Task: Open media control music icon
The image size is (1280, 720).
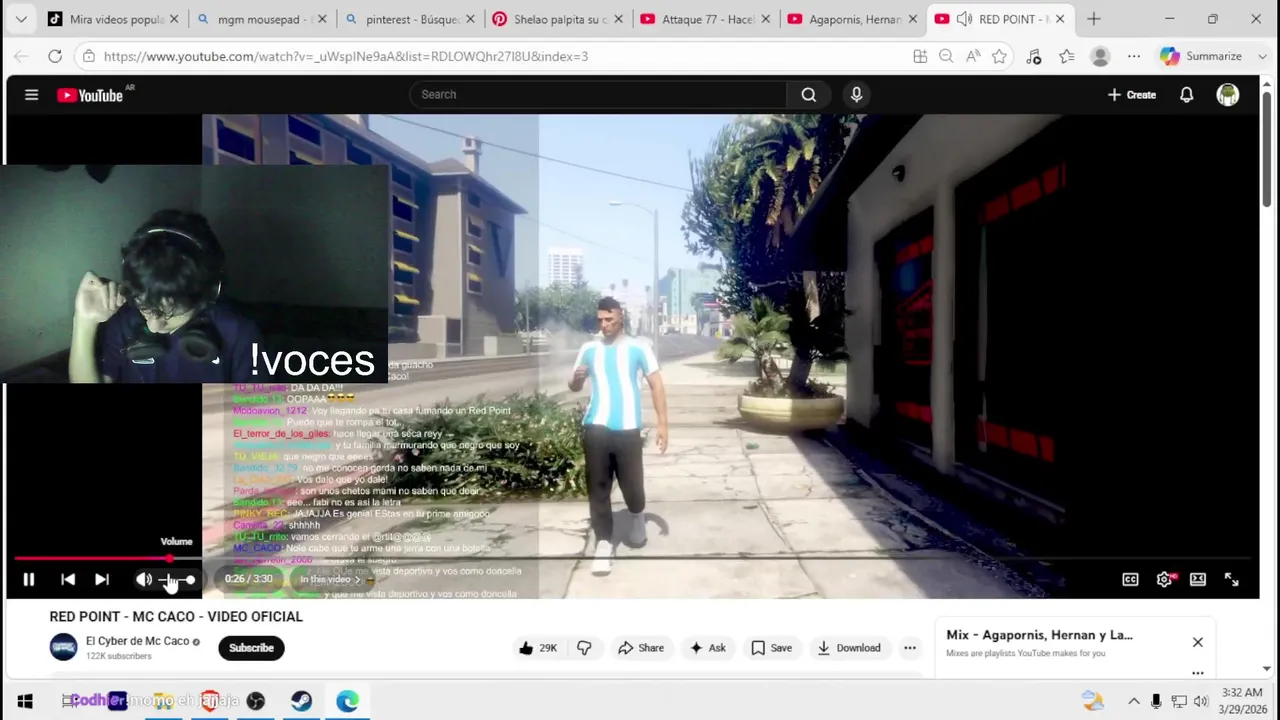Action: [1034, 56]
